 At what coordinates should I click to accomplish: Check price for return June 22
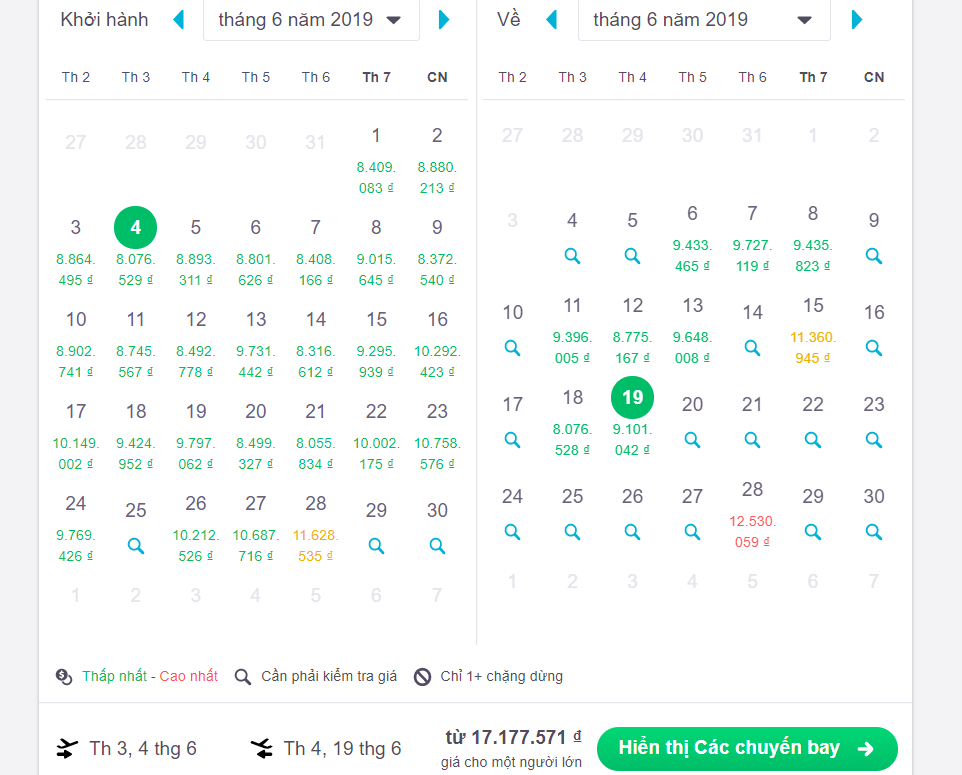(x=813, y=440)
